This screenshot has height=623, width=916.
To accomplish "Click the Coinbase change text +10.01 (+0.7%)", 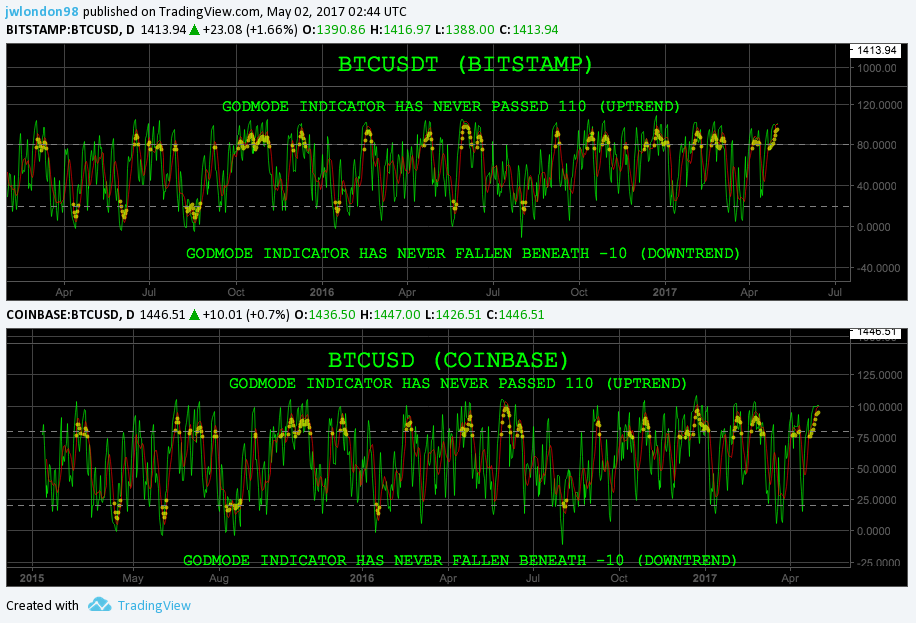I will coord(245,314).
